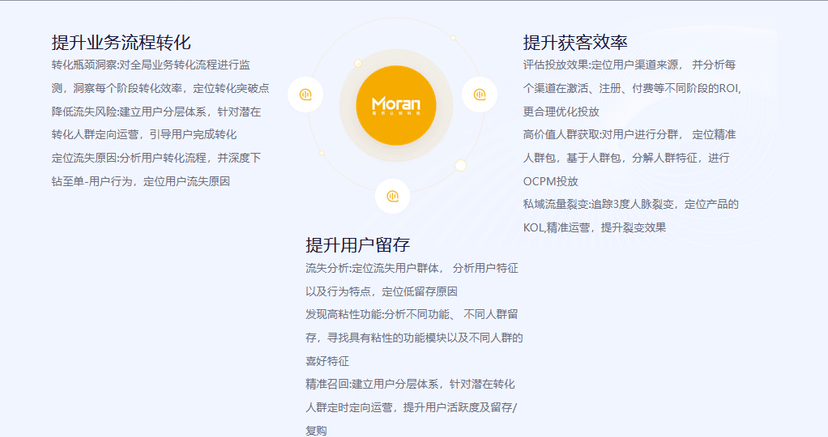Viewport: 828px width, 437px height.
Task: Click the line starting 评估投放效果
Action: click(629, 65)
